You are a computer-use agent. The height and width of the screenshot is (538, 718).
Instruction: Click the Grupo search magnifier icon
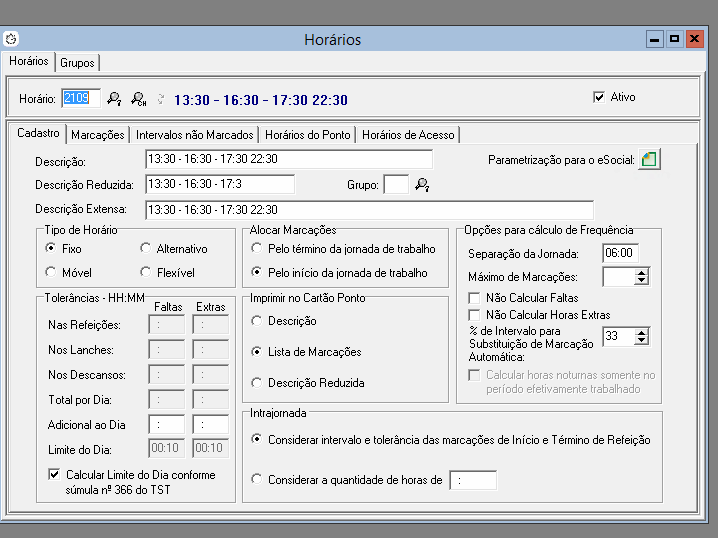pos(422,184)
